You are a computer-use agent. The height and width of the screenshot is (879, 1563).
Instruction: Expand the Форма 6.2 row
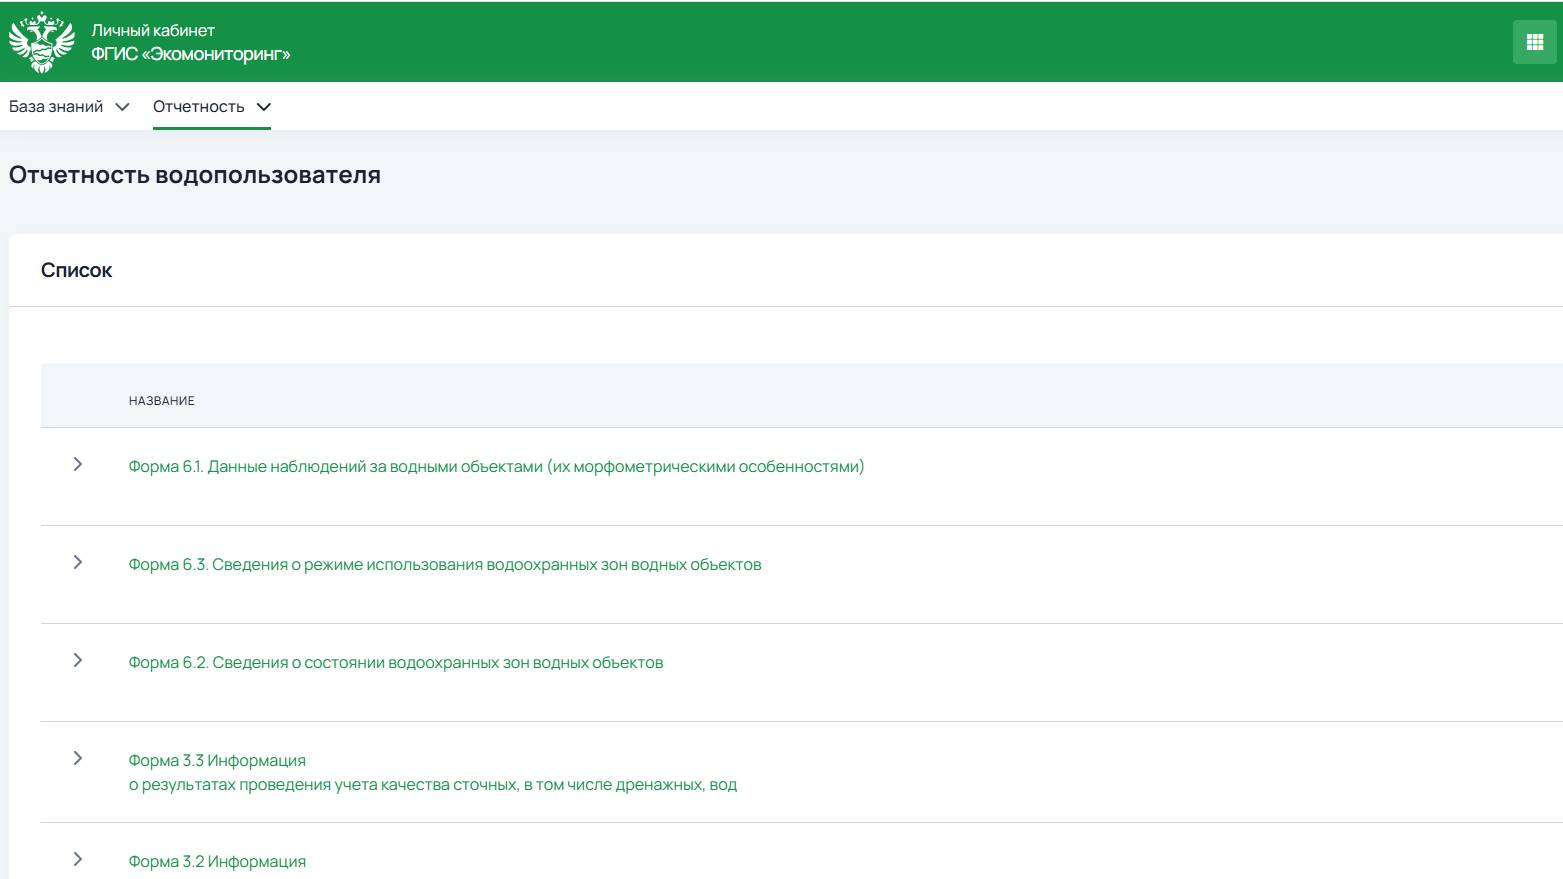(x=78, y=660)
